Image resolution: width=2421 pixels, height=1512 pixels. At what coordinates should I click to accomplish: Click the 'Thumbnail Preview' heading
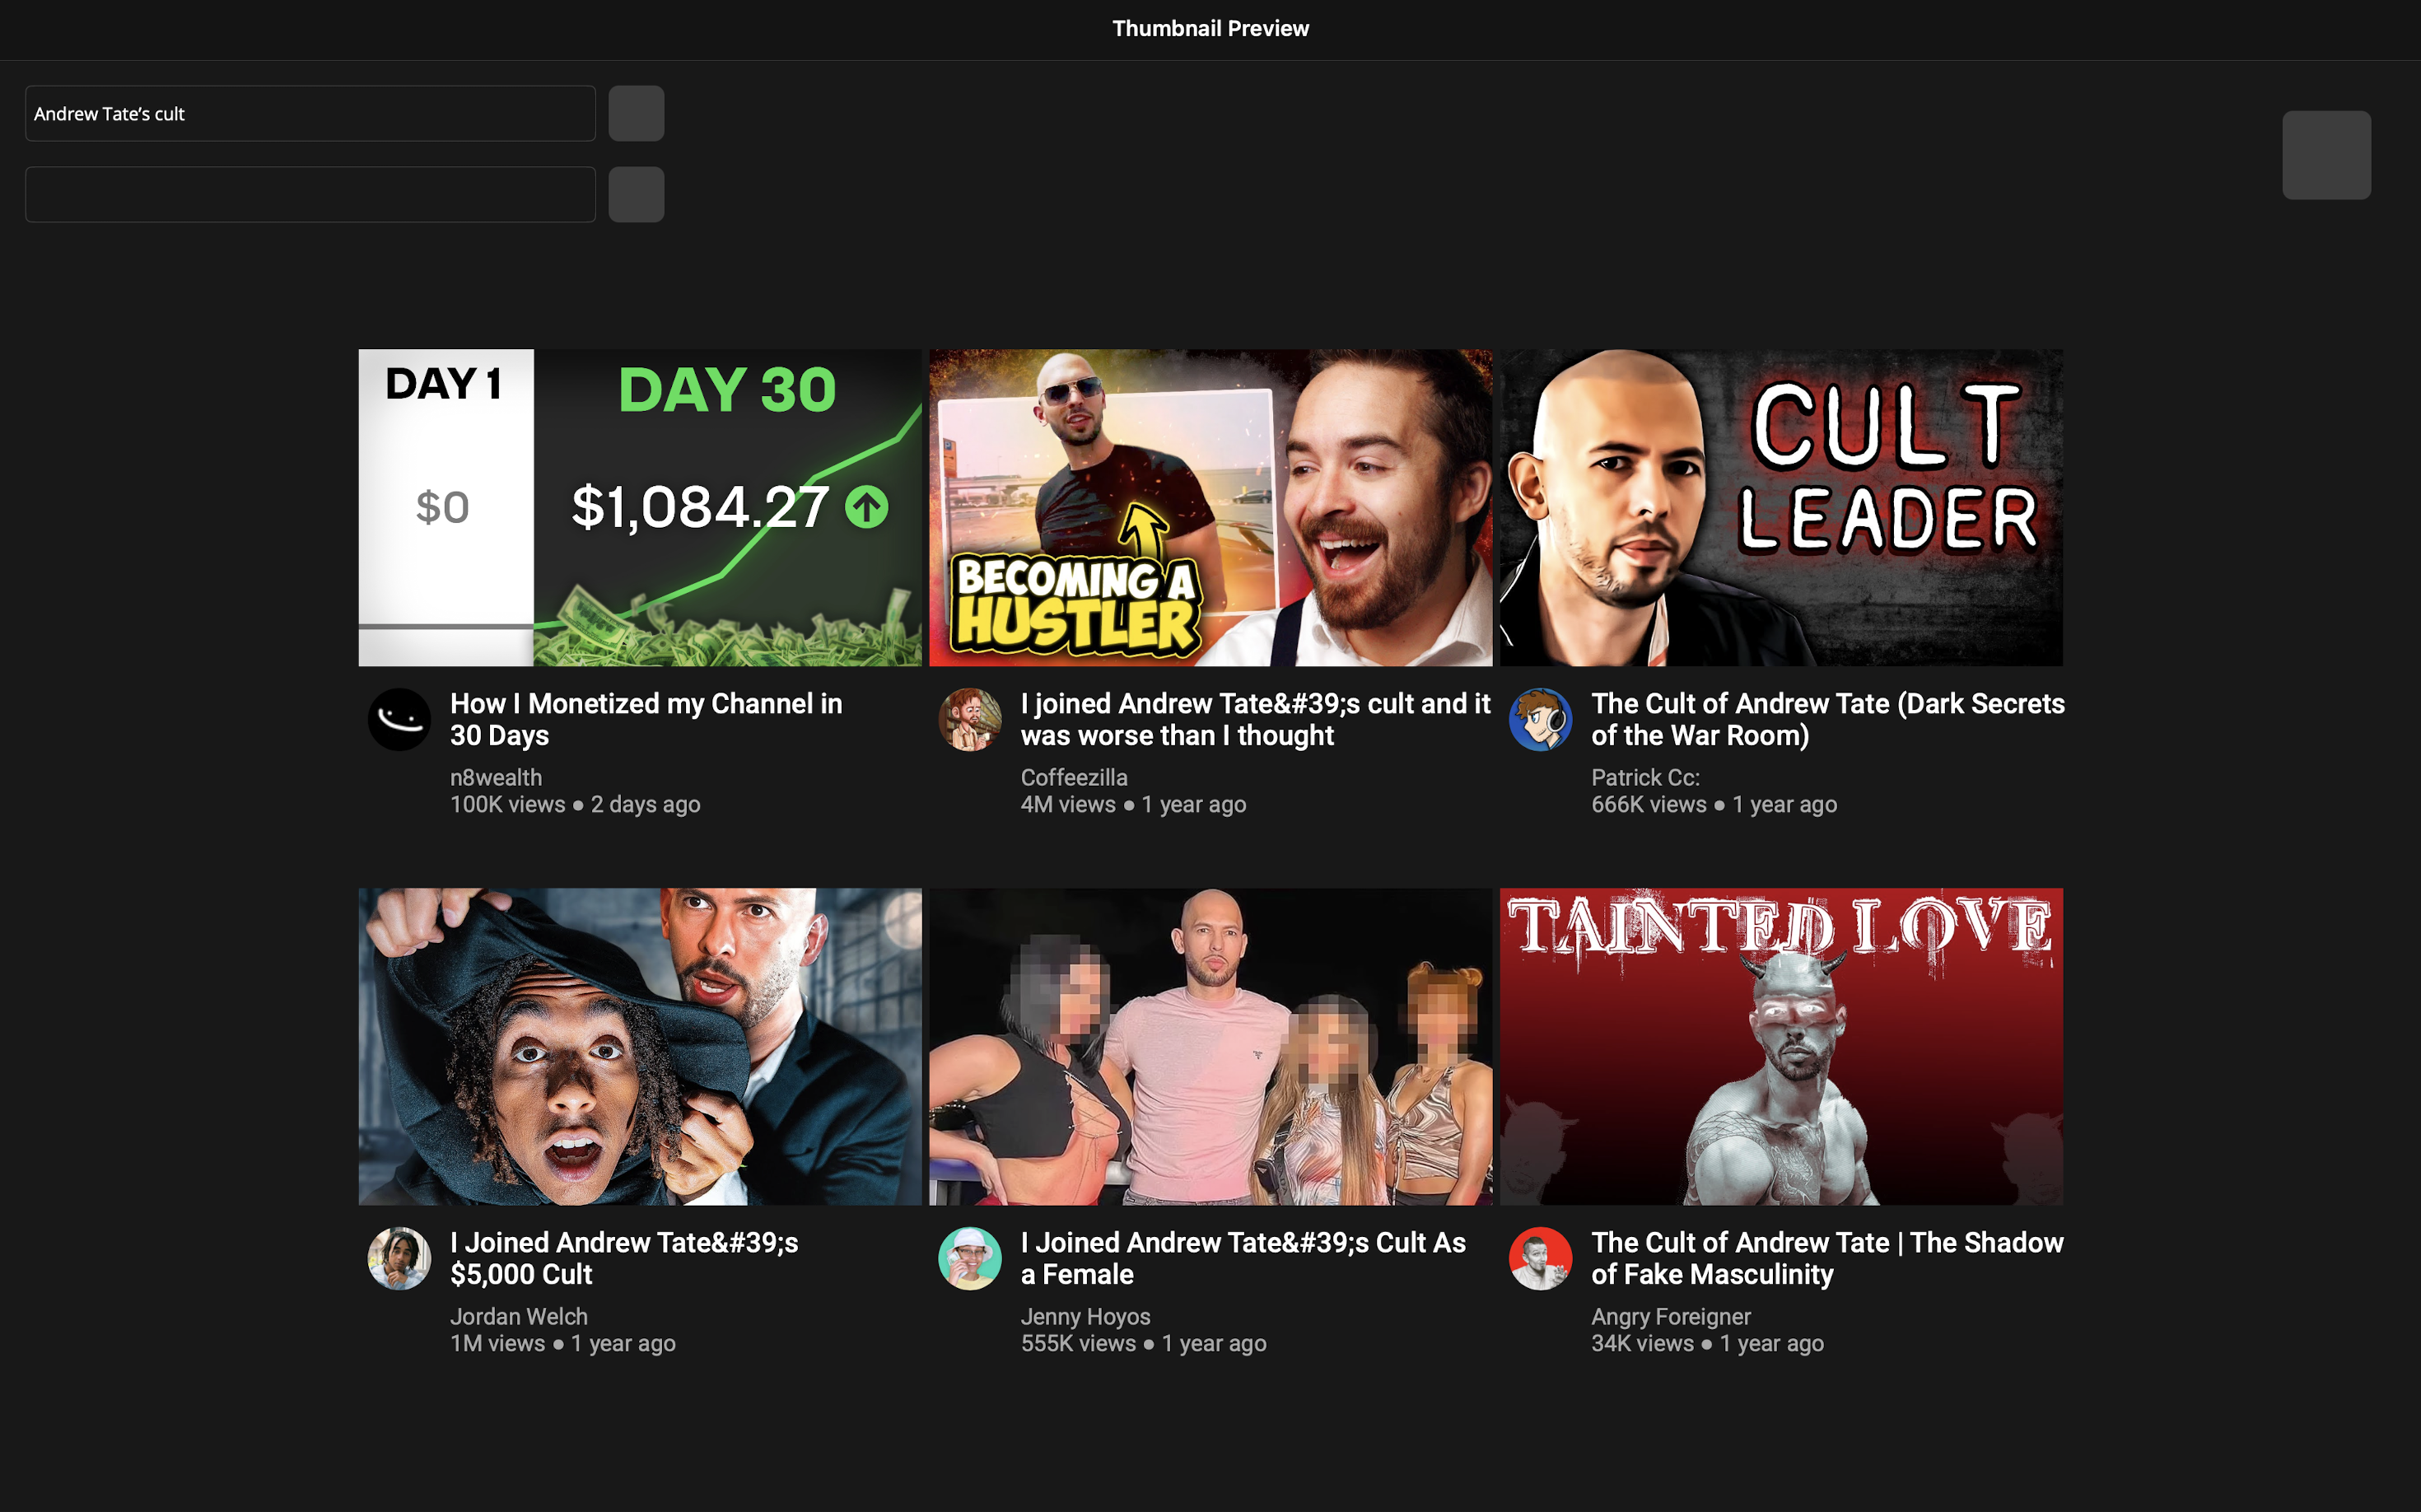point(1210,28)
